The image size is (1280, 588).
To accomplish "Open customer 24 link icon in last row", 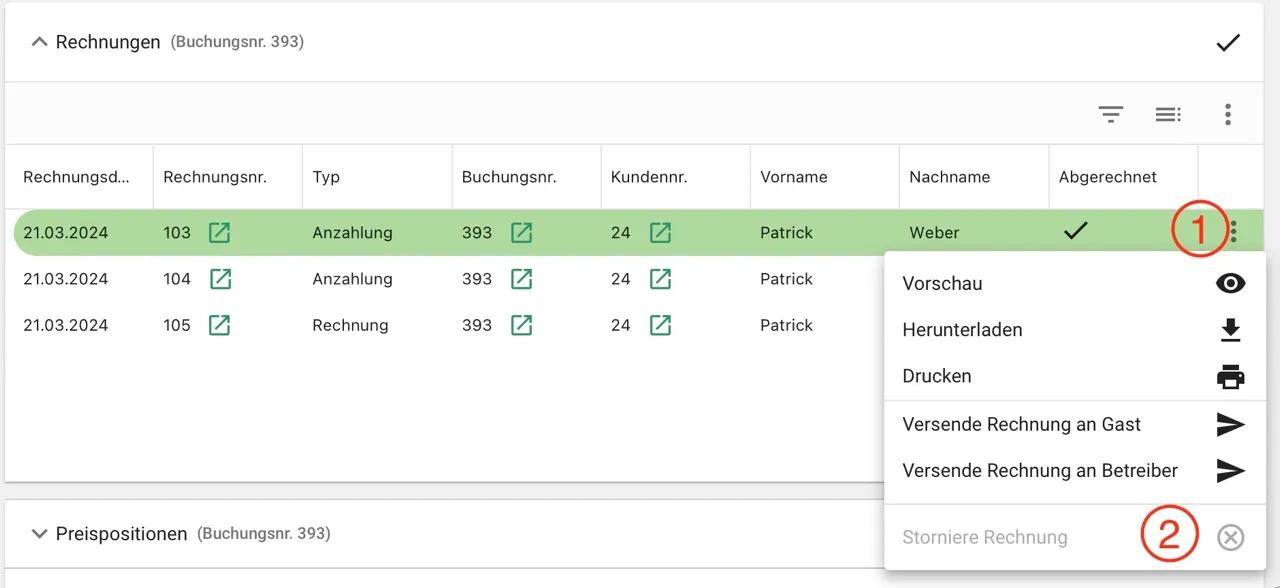I will coord(660,325).
